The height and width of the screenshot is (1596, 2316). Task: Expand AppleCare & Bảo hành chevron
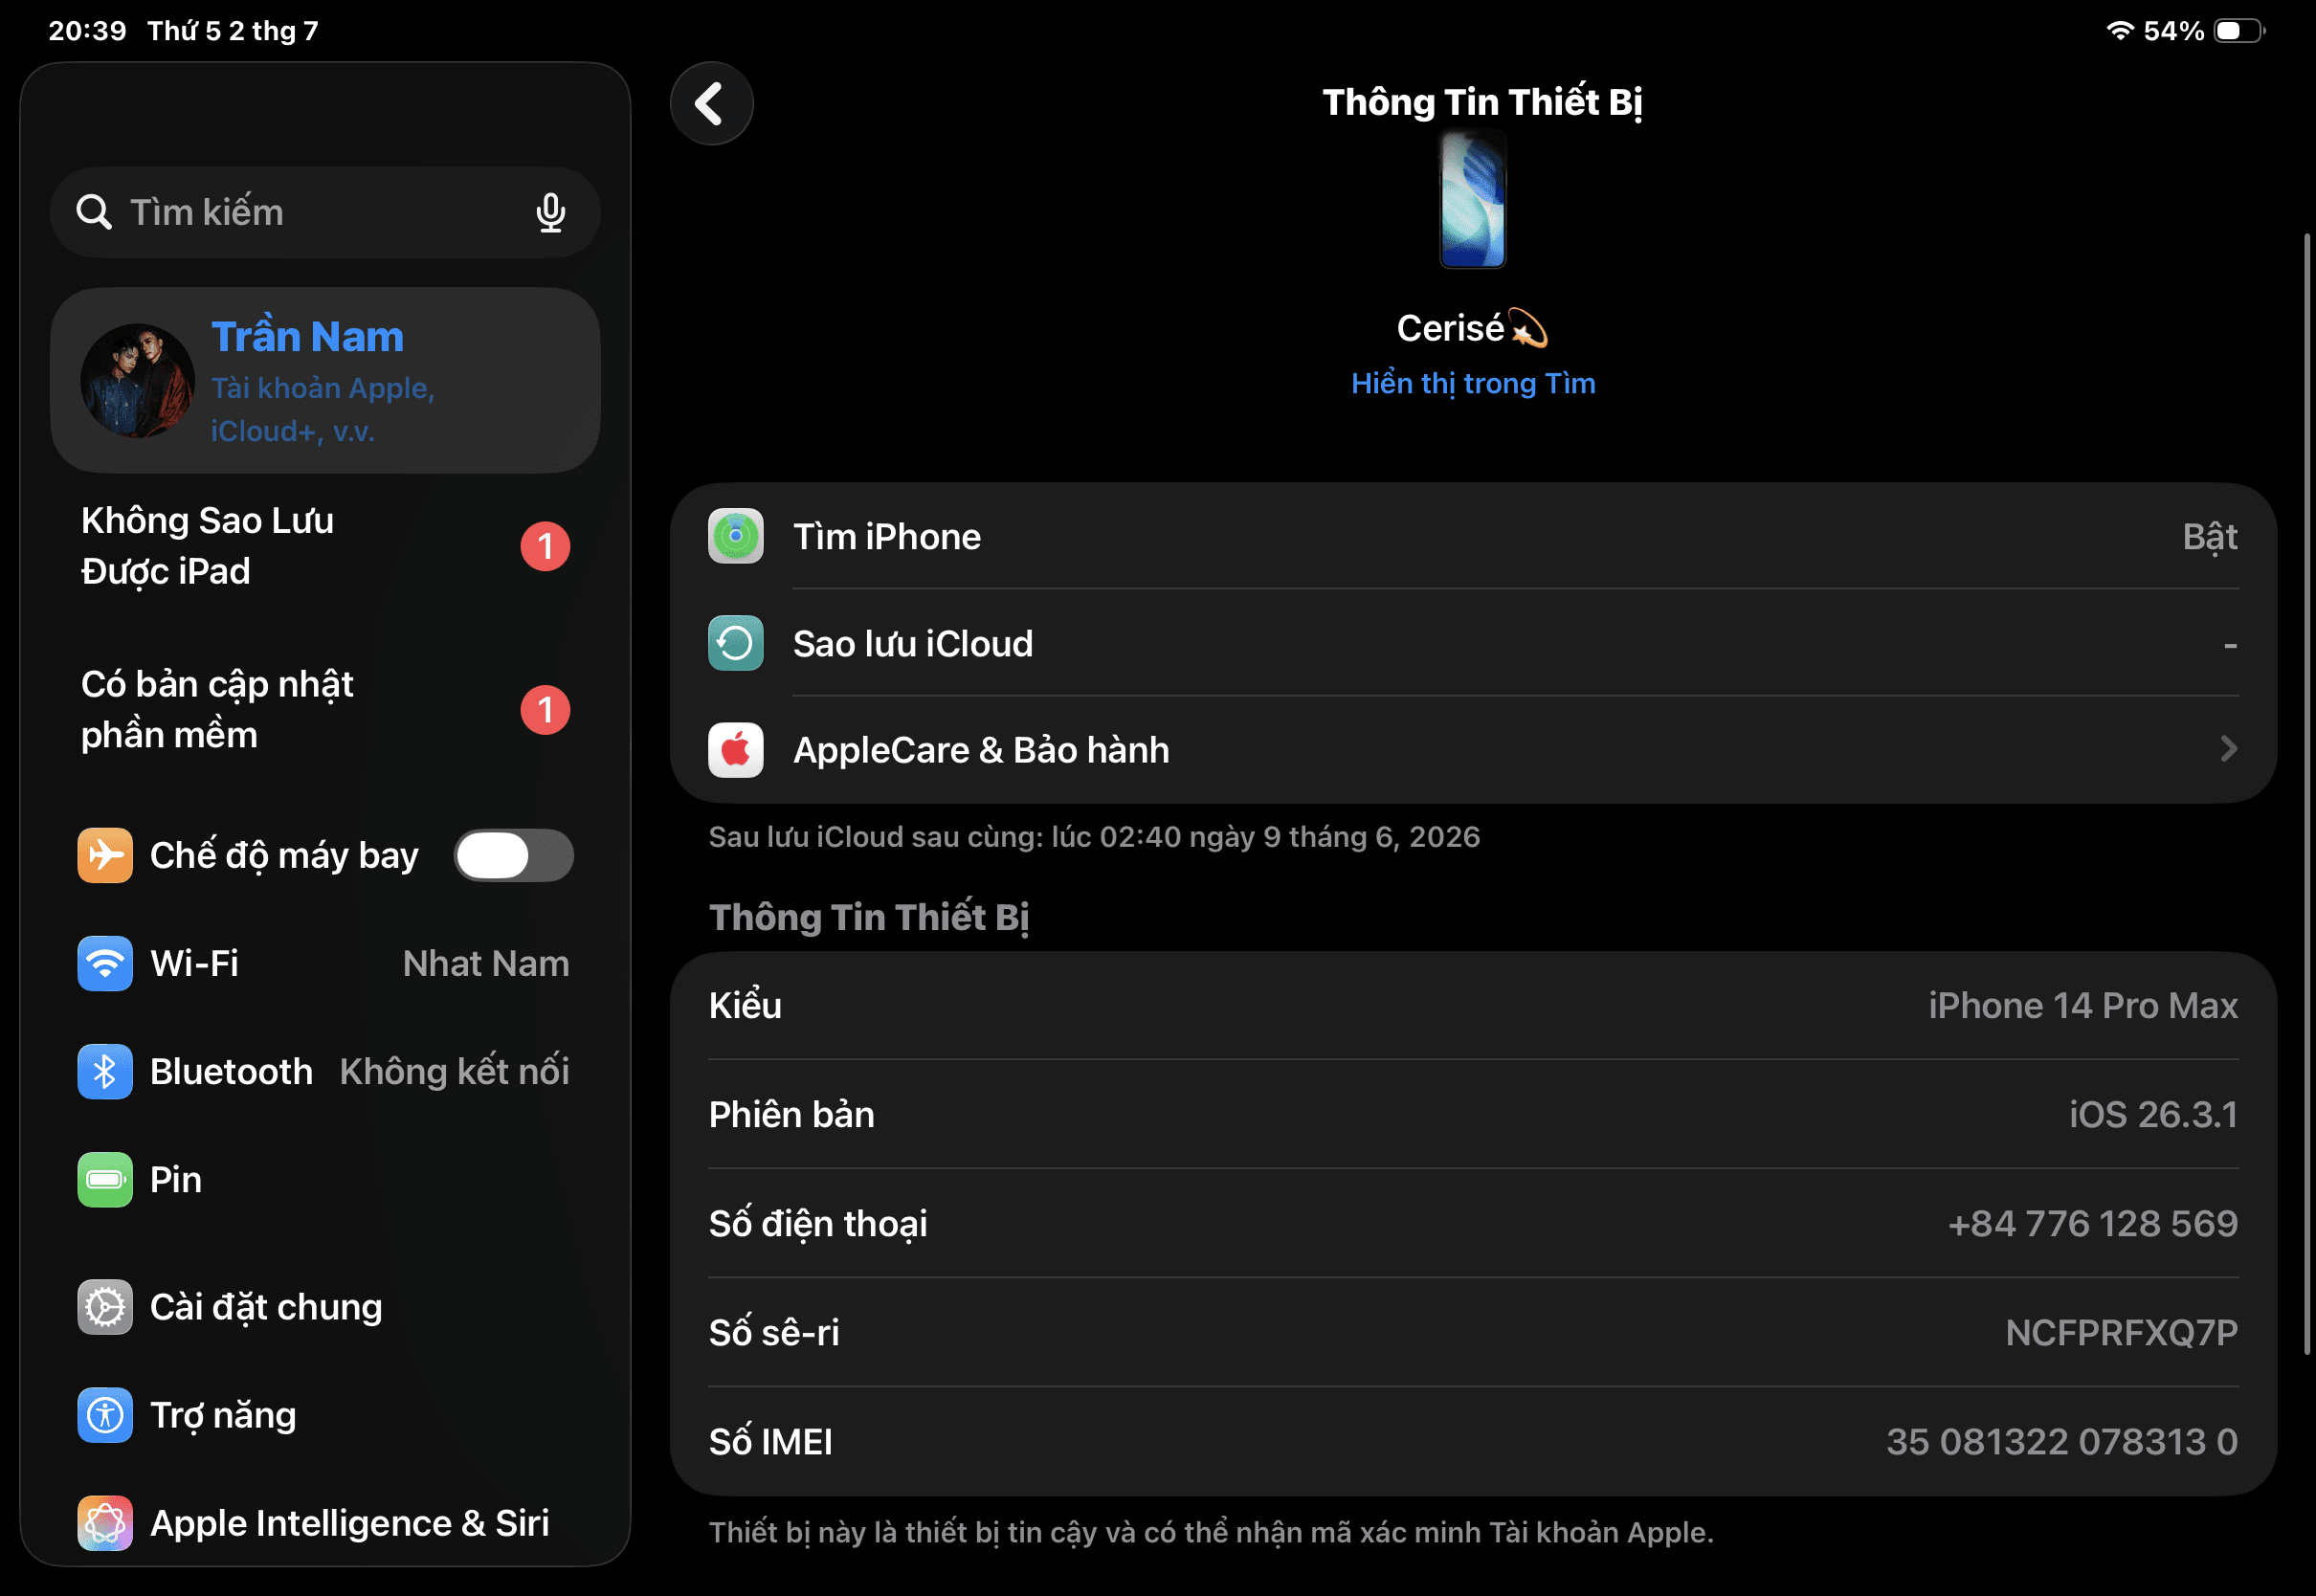2228,749
